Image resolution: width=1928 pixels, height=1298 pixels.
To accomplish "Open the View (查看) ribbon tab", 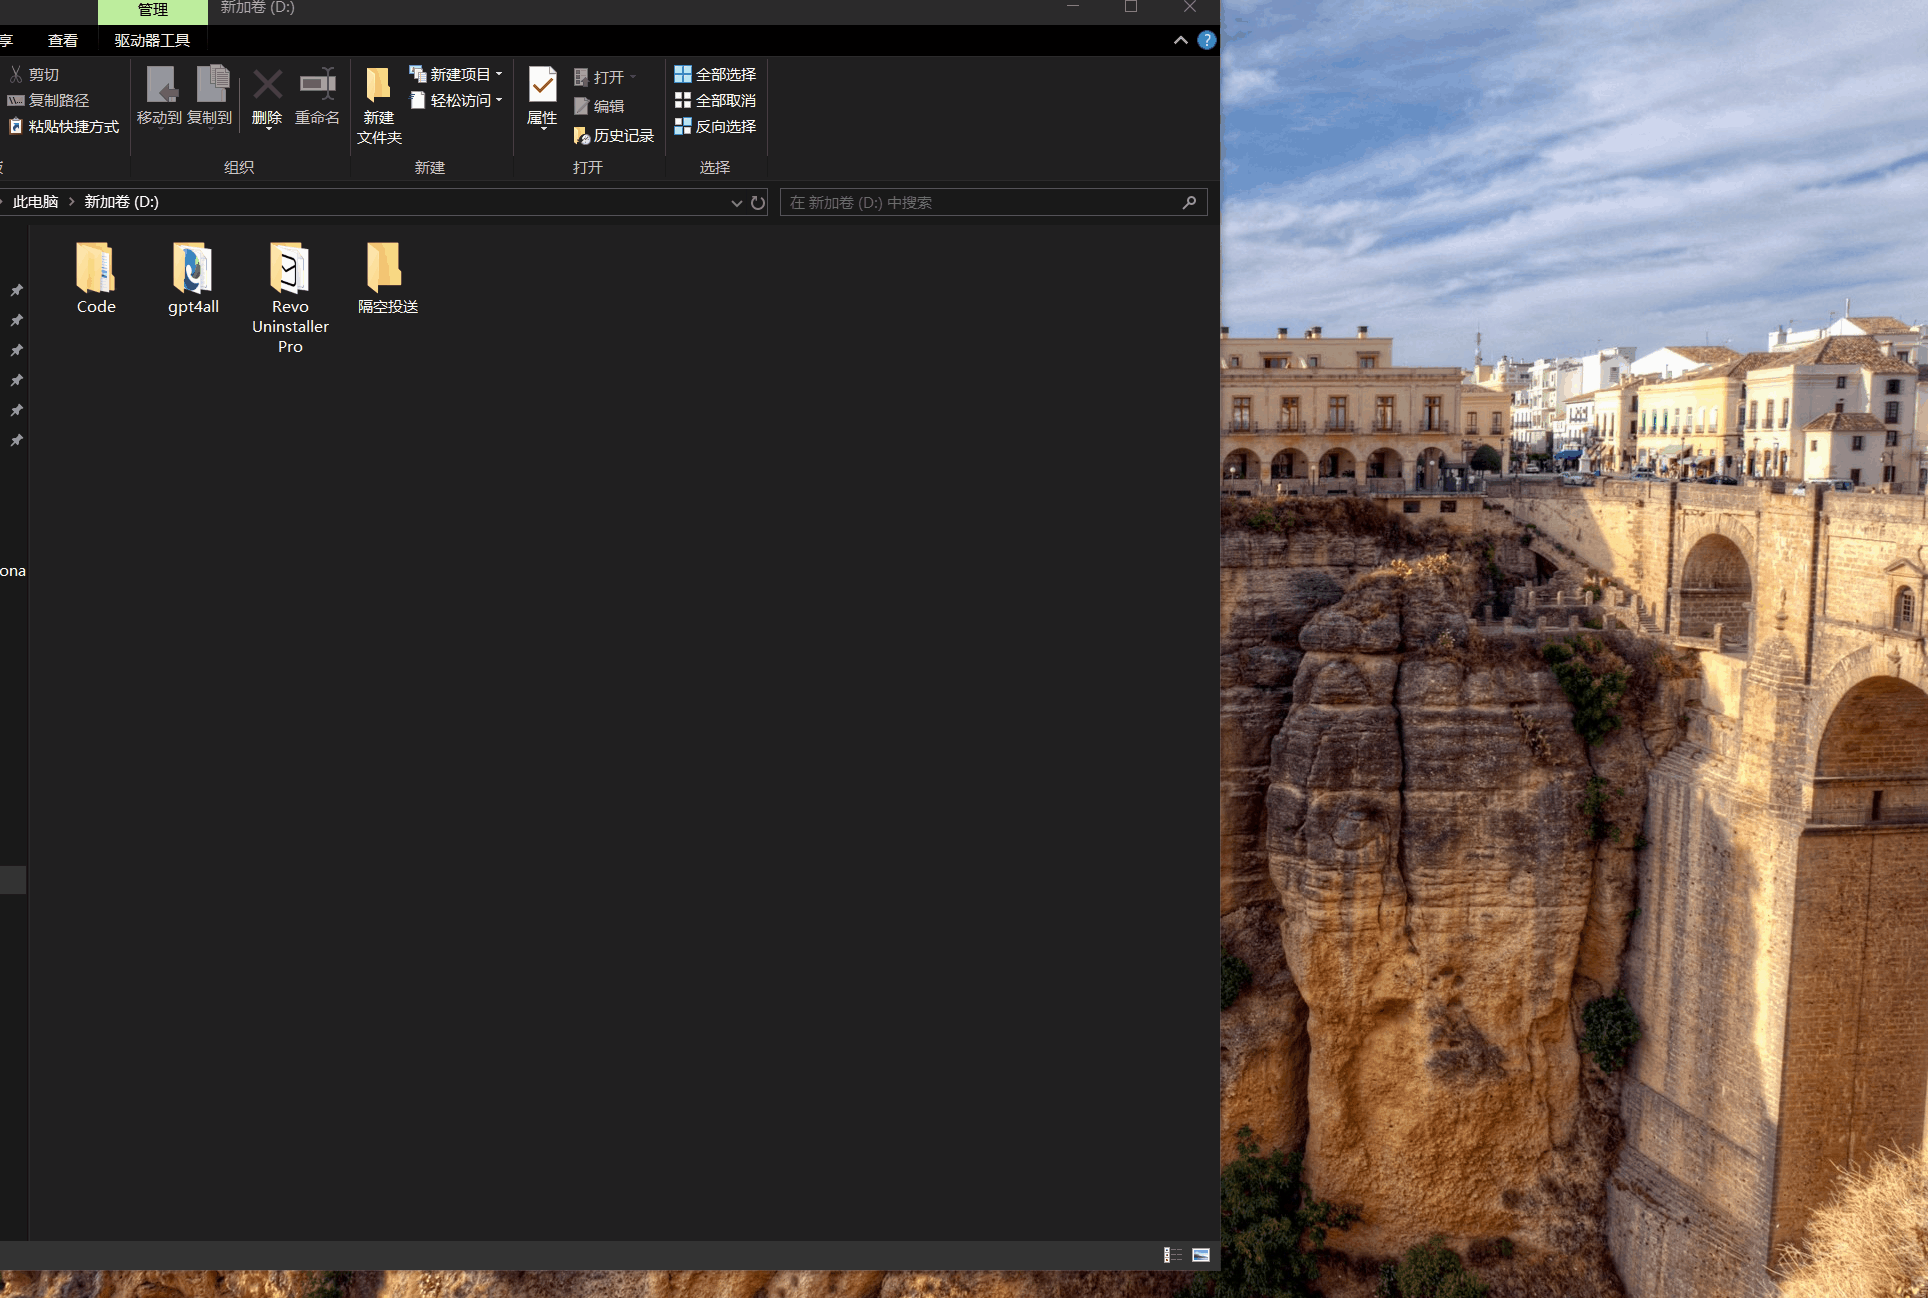I will tap(62, 41).
